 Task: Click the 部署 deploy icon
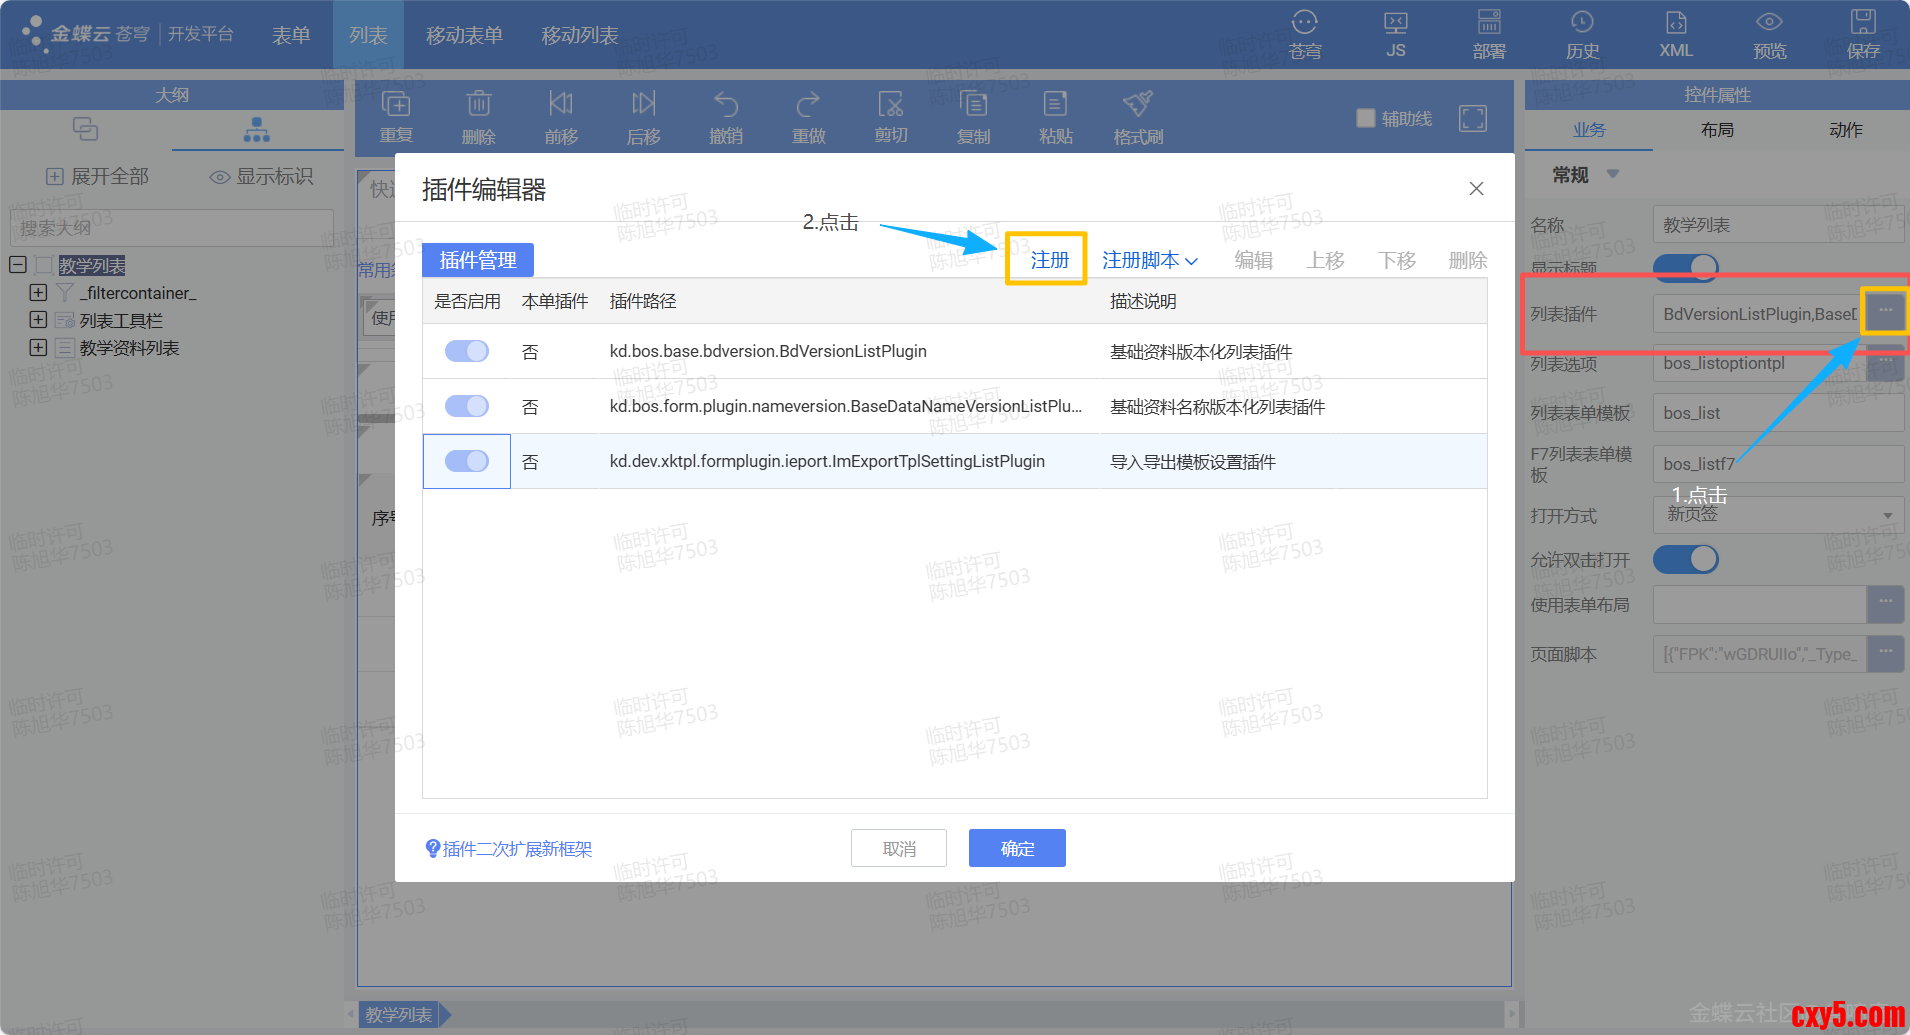1489,34
